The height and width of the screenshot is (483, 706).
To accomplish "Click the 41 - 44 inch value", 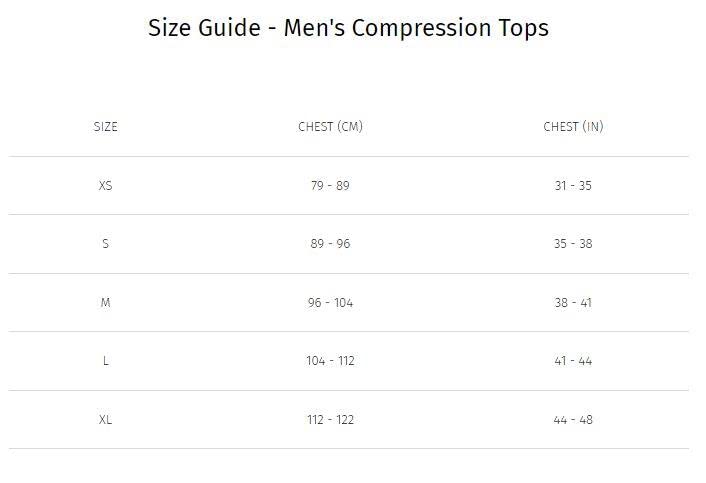I will pos(573,361).
